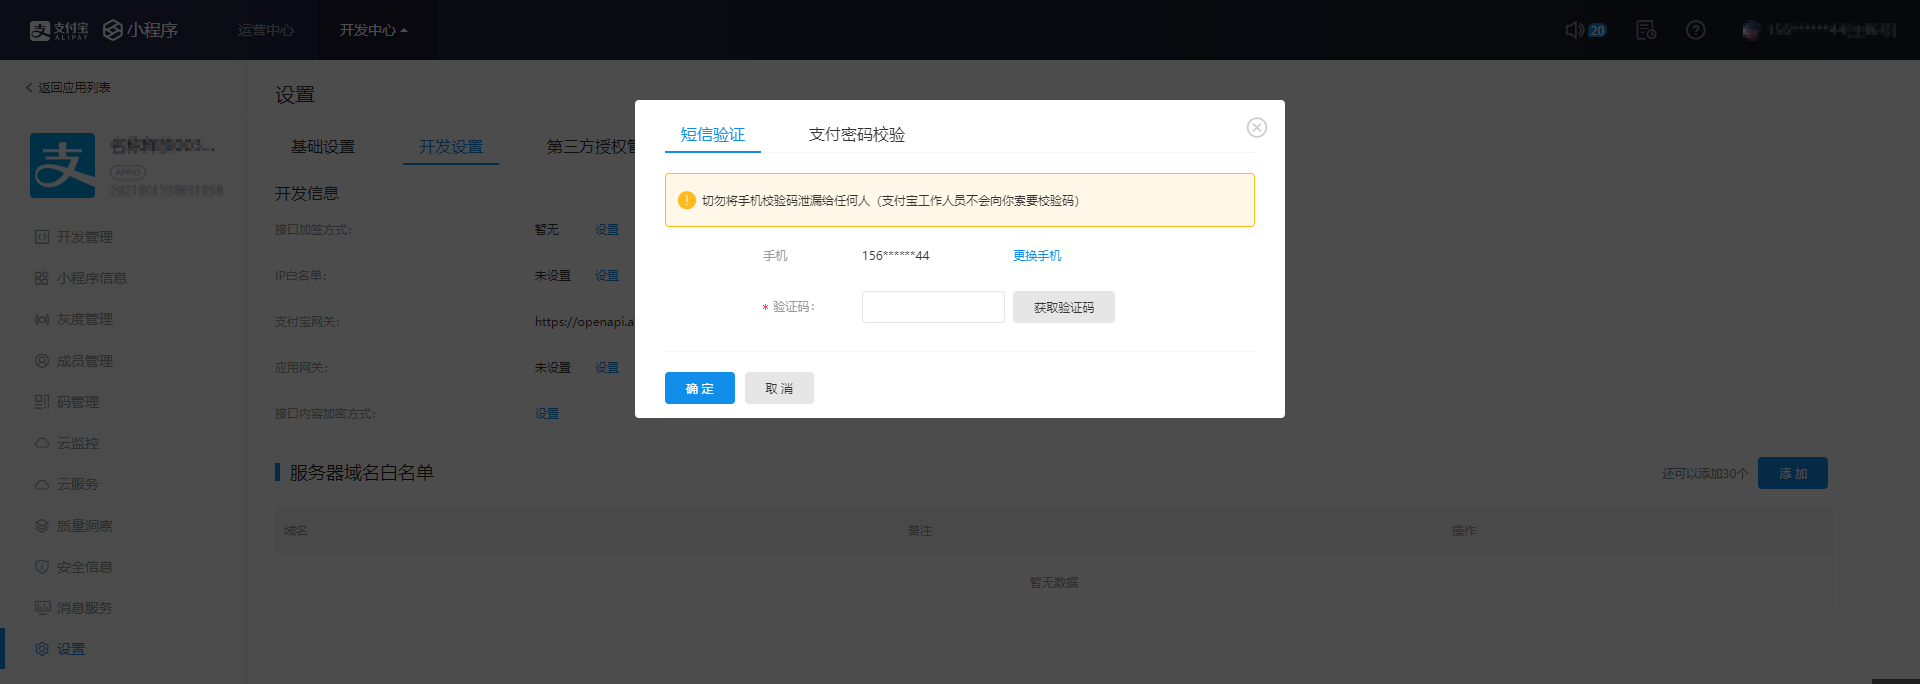The width and height of the screenshot is (1920, 684).
Task: Open 云监控 in the sidebar
Action: 77,443
